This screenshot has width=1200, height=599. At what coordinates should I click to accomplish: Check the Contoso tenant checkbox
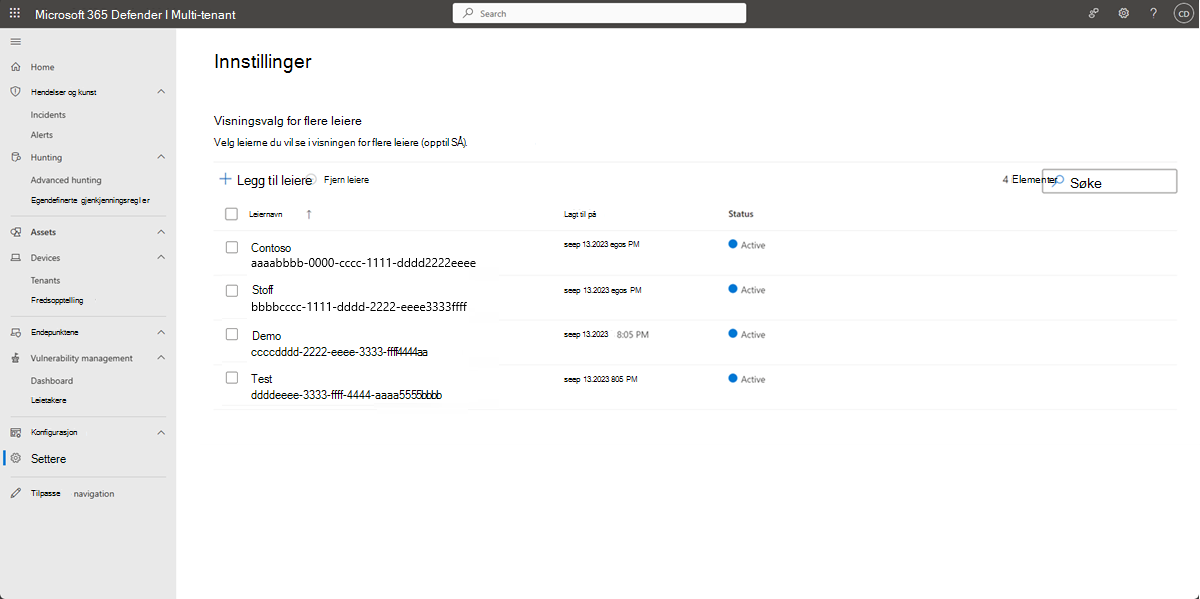tap(232, 247)
